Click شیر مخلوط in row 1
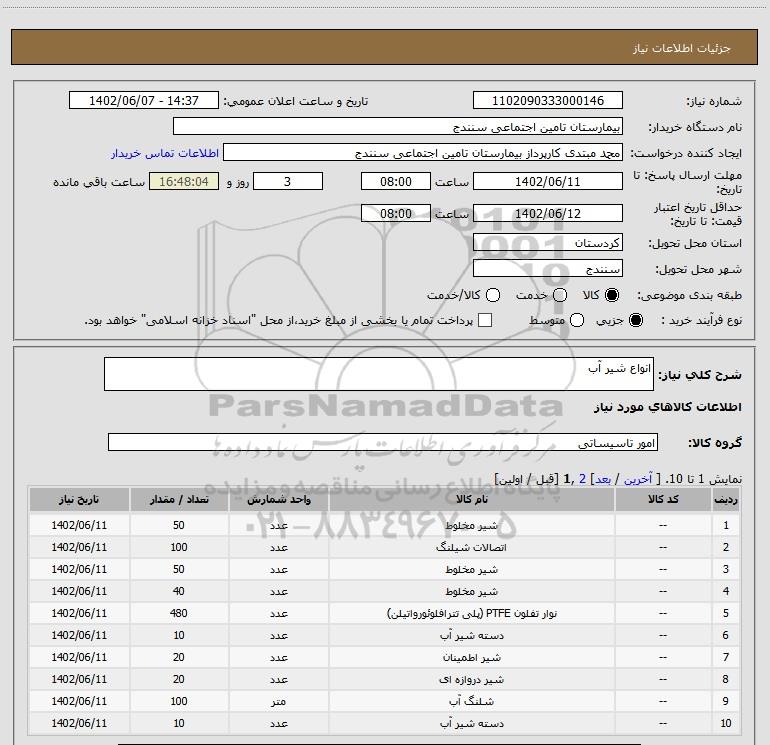Image resolution: width=770 pixels, height=745 pixels. point(471,525)
